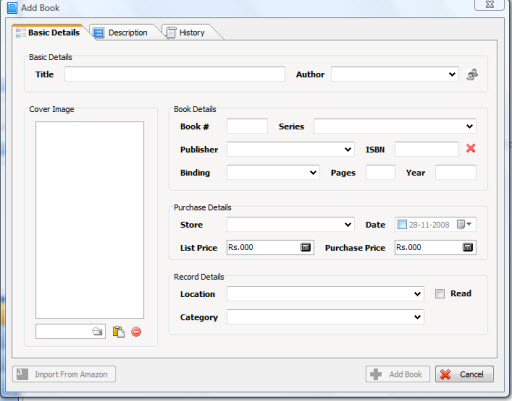512x401 pixels.
Task: Open the Binding dropdown
Action: [x=313, y=173]
